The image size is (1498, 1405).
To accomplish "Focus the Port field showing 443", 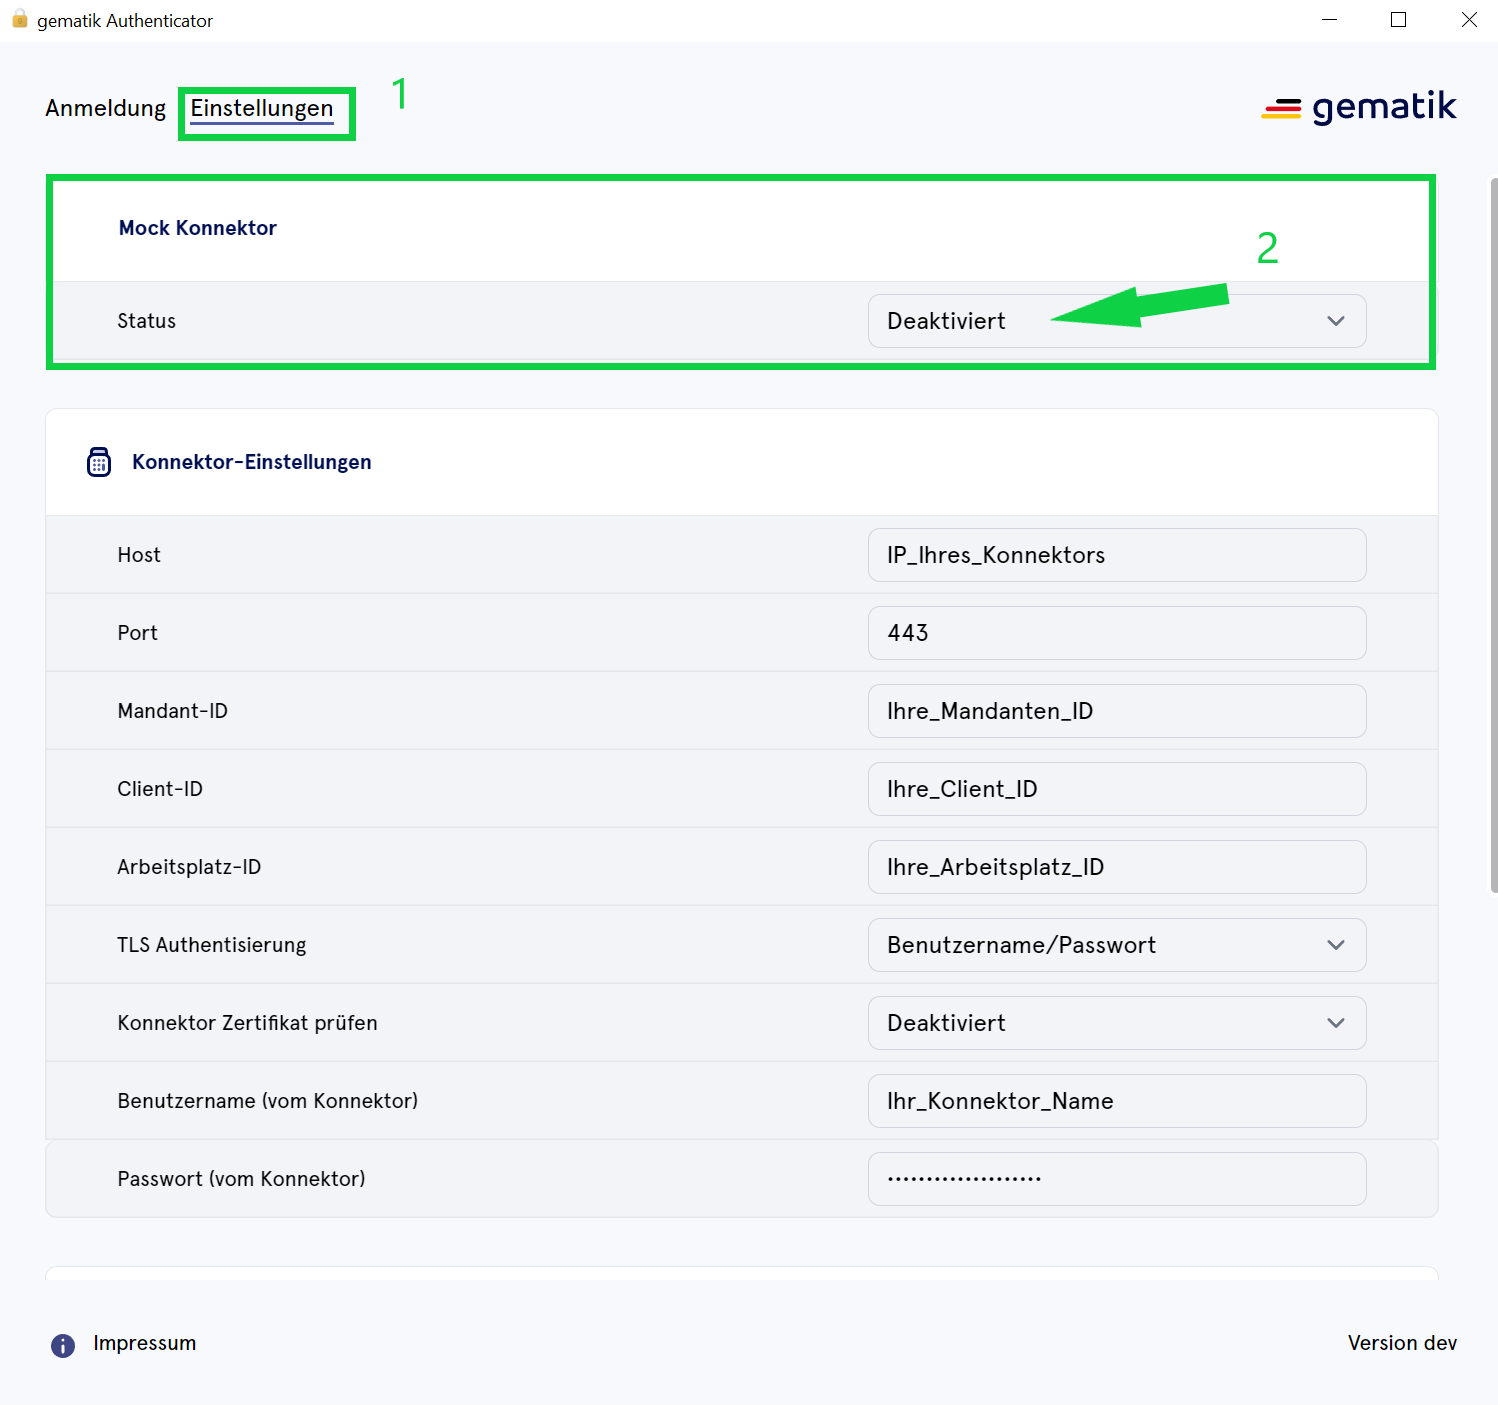I will [1116, 633].
